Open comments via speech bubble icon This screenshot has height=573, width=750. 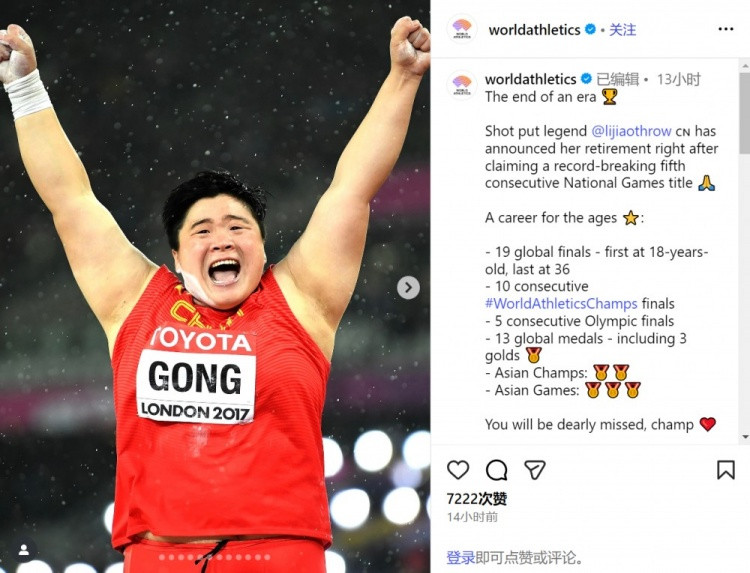pos(496,470)
